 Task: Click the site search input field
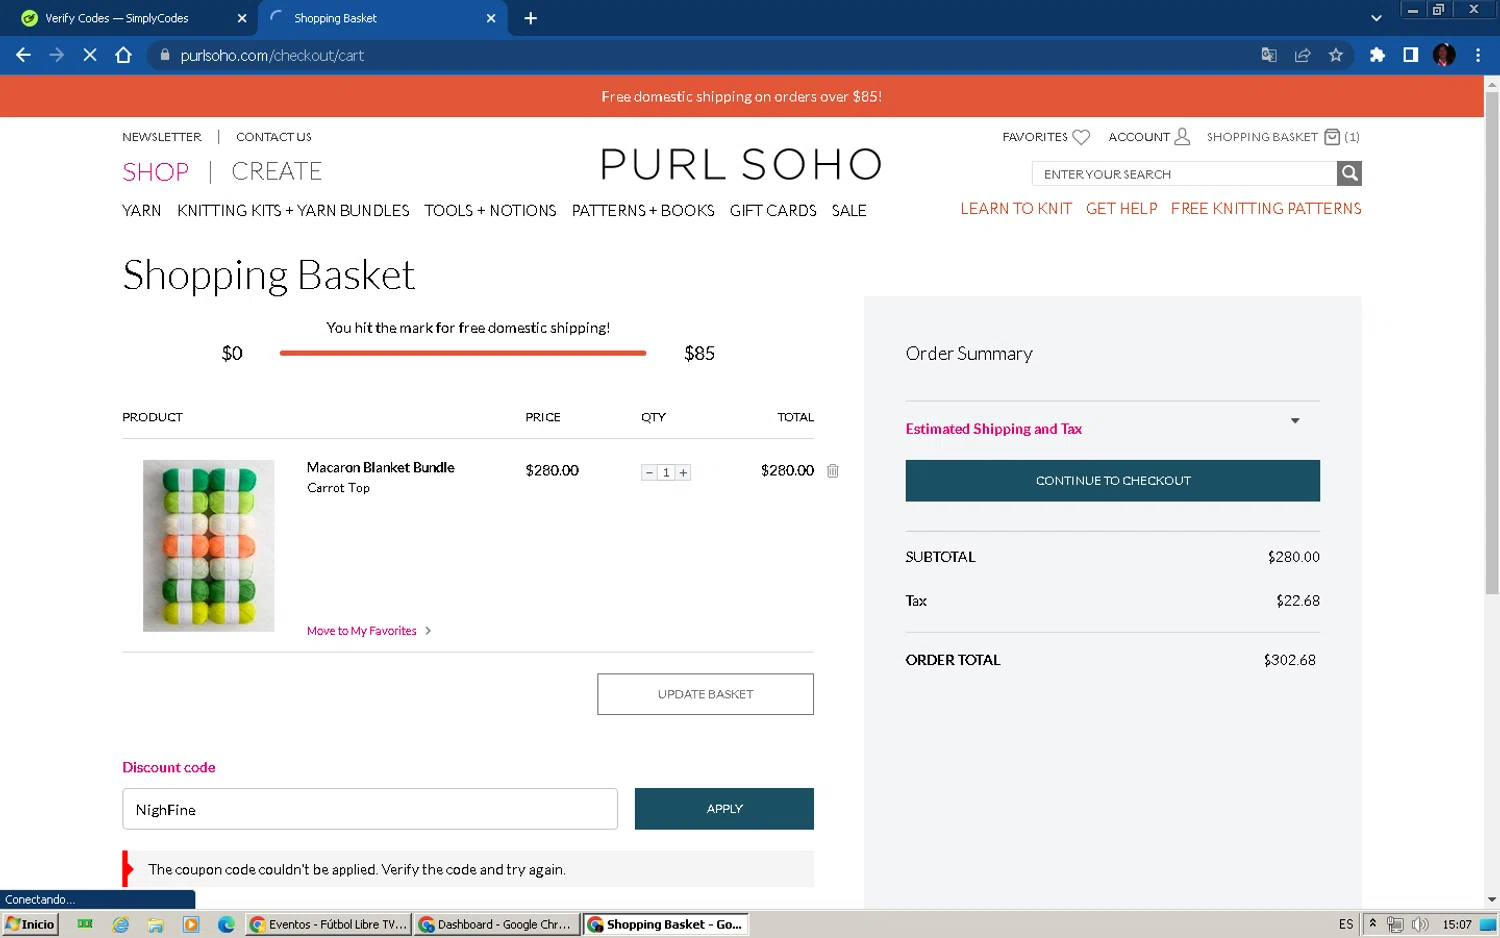point(1184,174)
